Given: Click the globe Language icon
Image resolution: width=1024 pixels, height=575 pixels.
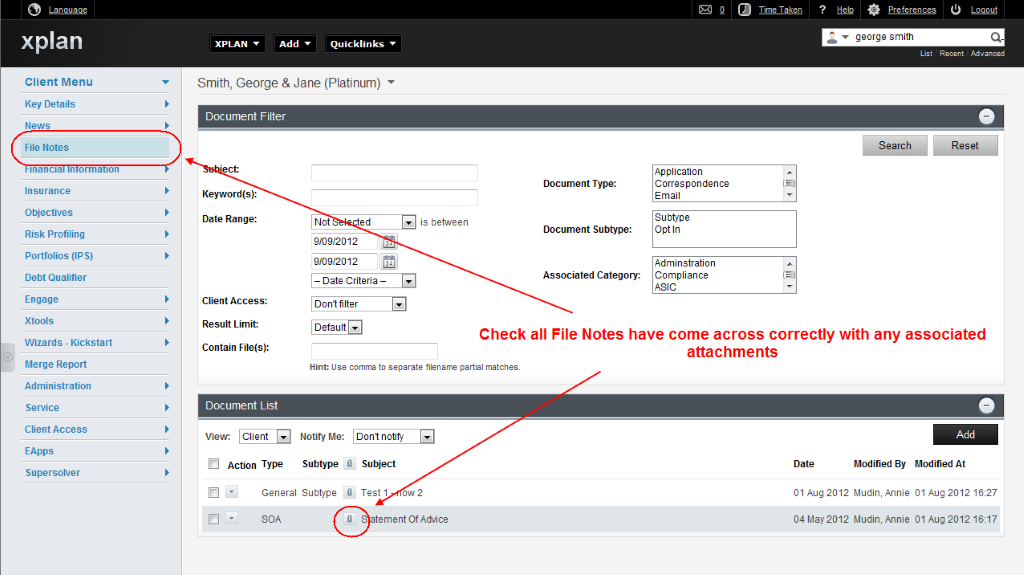Looking at the screenshot, I should click(34, 9).
